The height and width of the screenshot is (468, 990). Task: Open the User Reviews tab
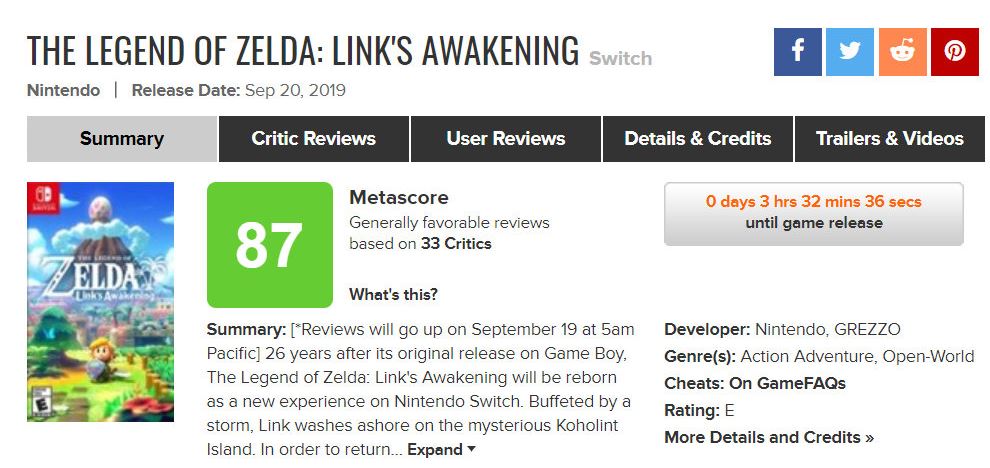click(505, 139)
